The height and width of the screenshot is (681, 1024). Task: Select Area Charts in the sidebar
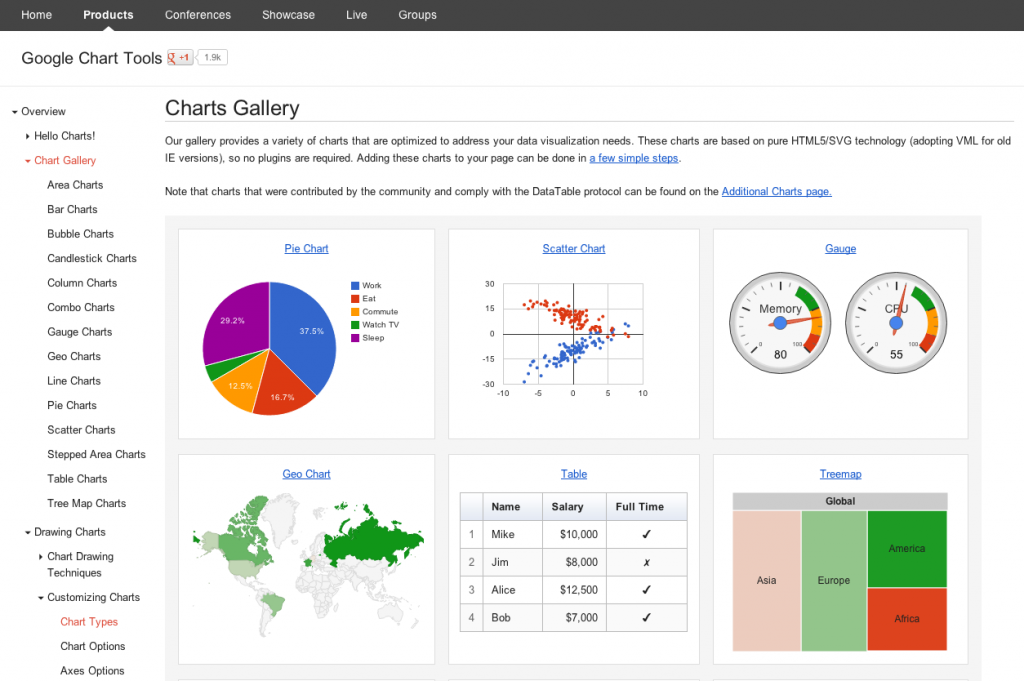pyautogui.click(x=74, y=184)
